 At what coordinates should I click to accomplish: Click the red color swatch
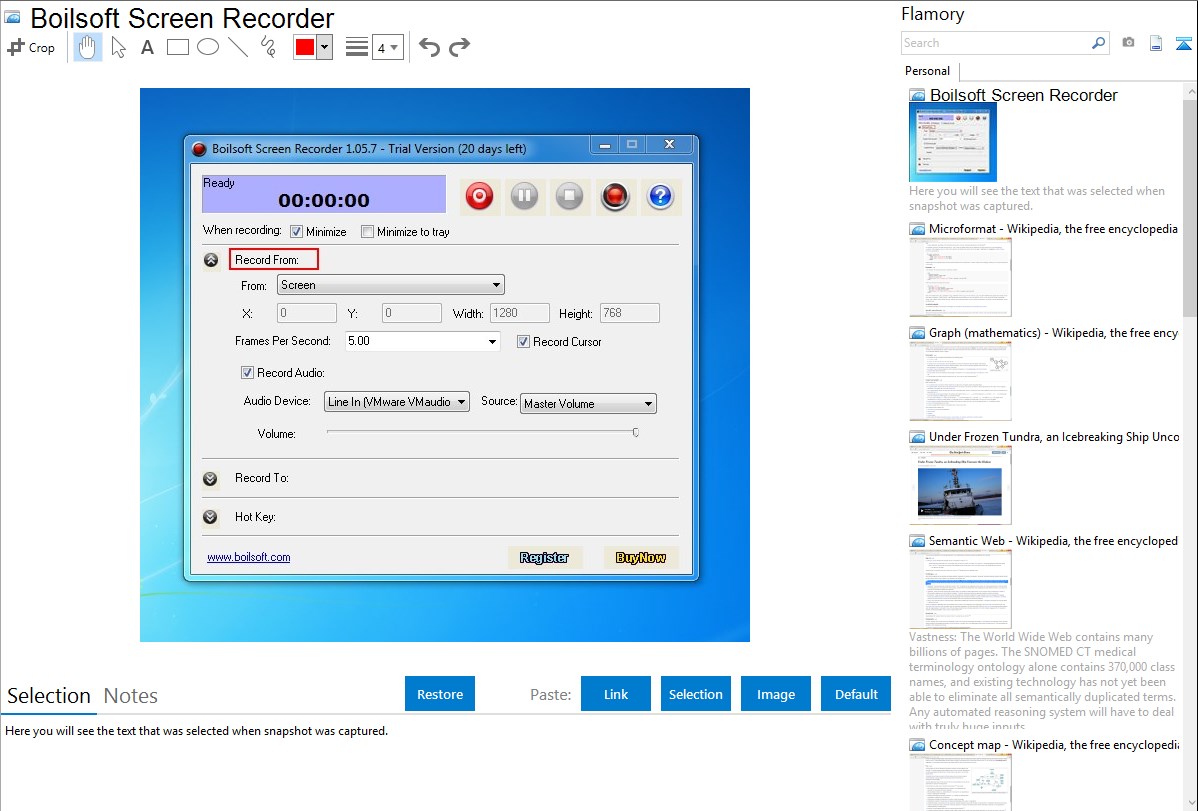pos(305,47)
